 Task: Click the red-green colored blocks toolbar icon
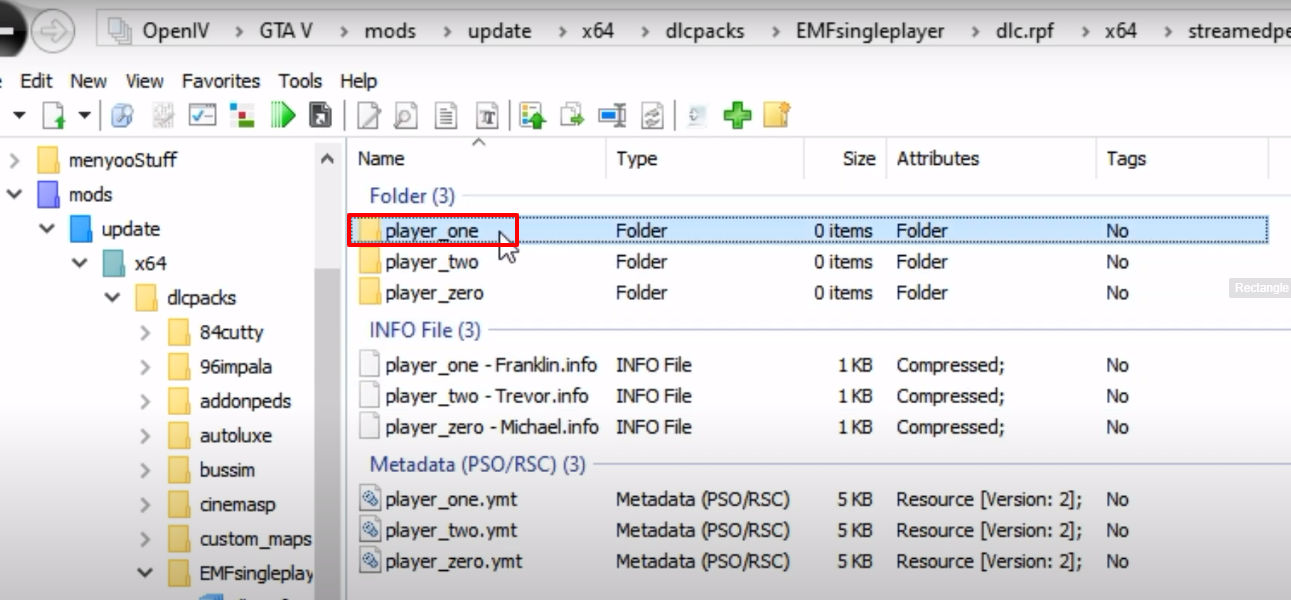[242, 115]
